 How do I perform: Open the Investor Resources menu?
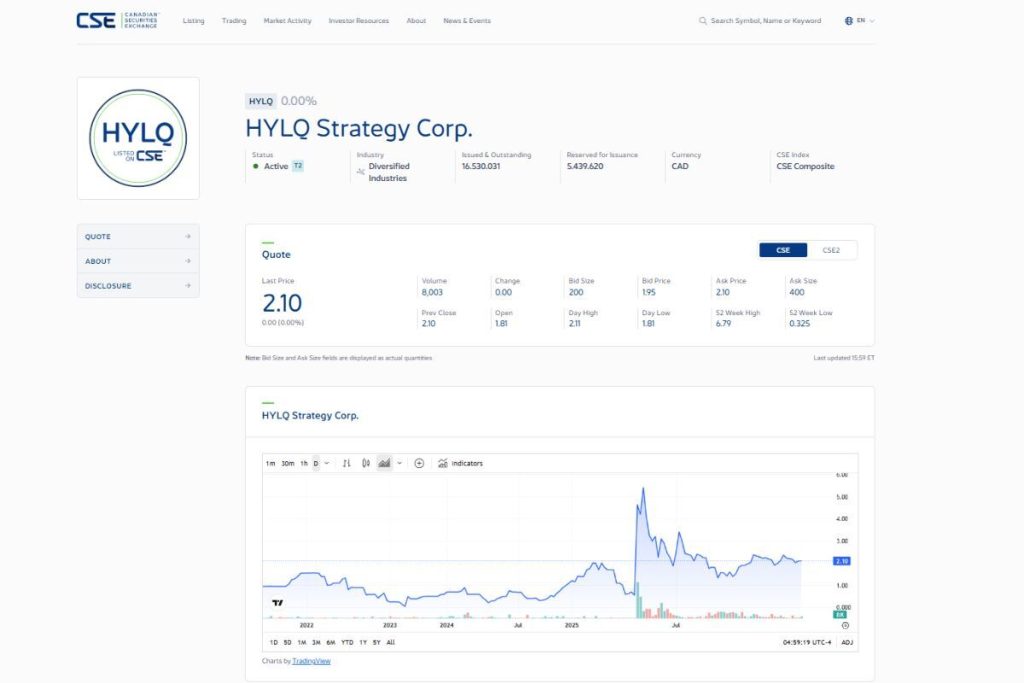[359, 21]
